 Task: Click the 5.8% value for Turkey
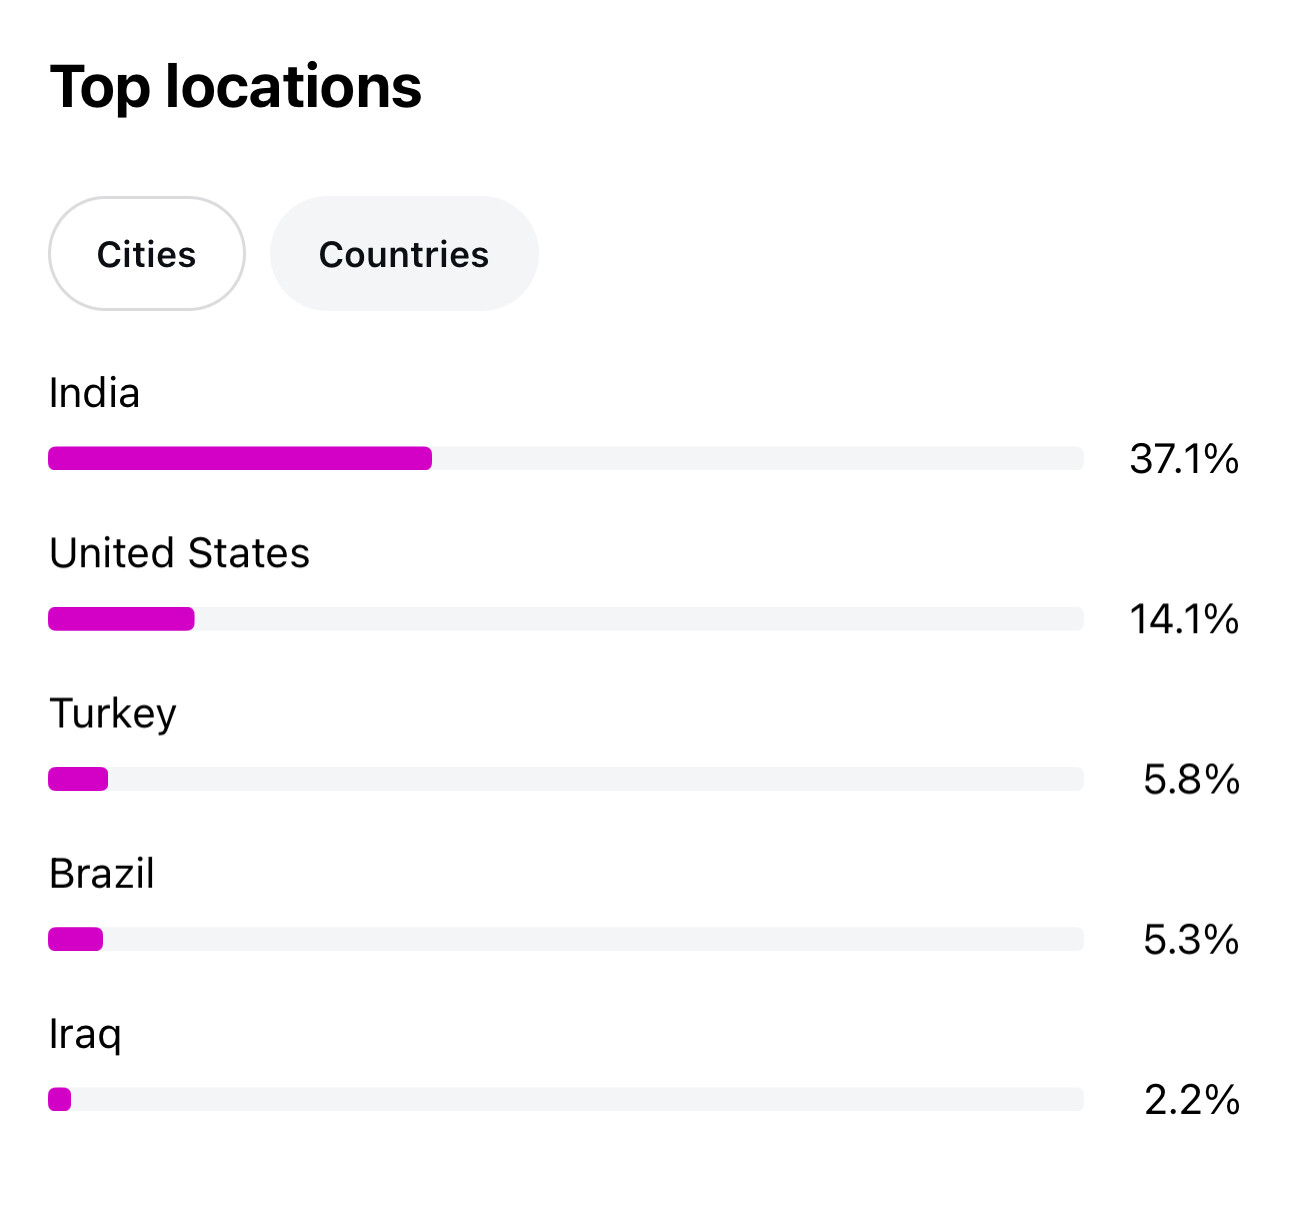(x=1191, y=779)
